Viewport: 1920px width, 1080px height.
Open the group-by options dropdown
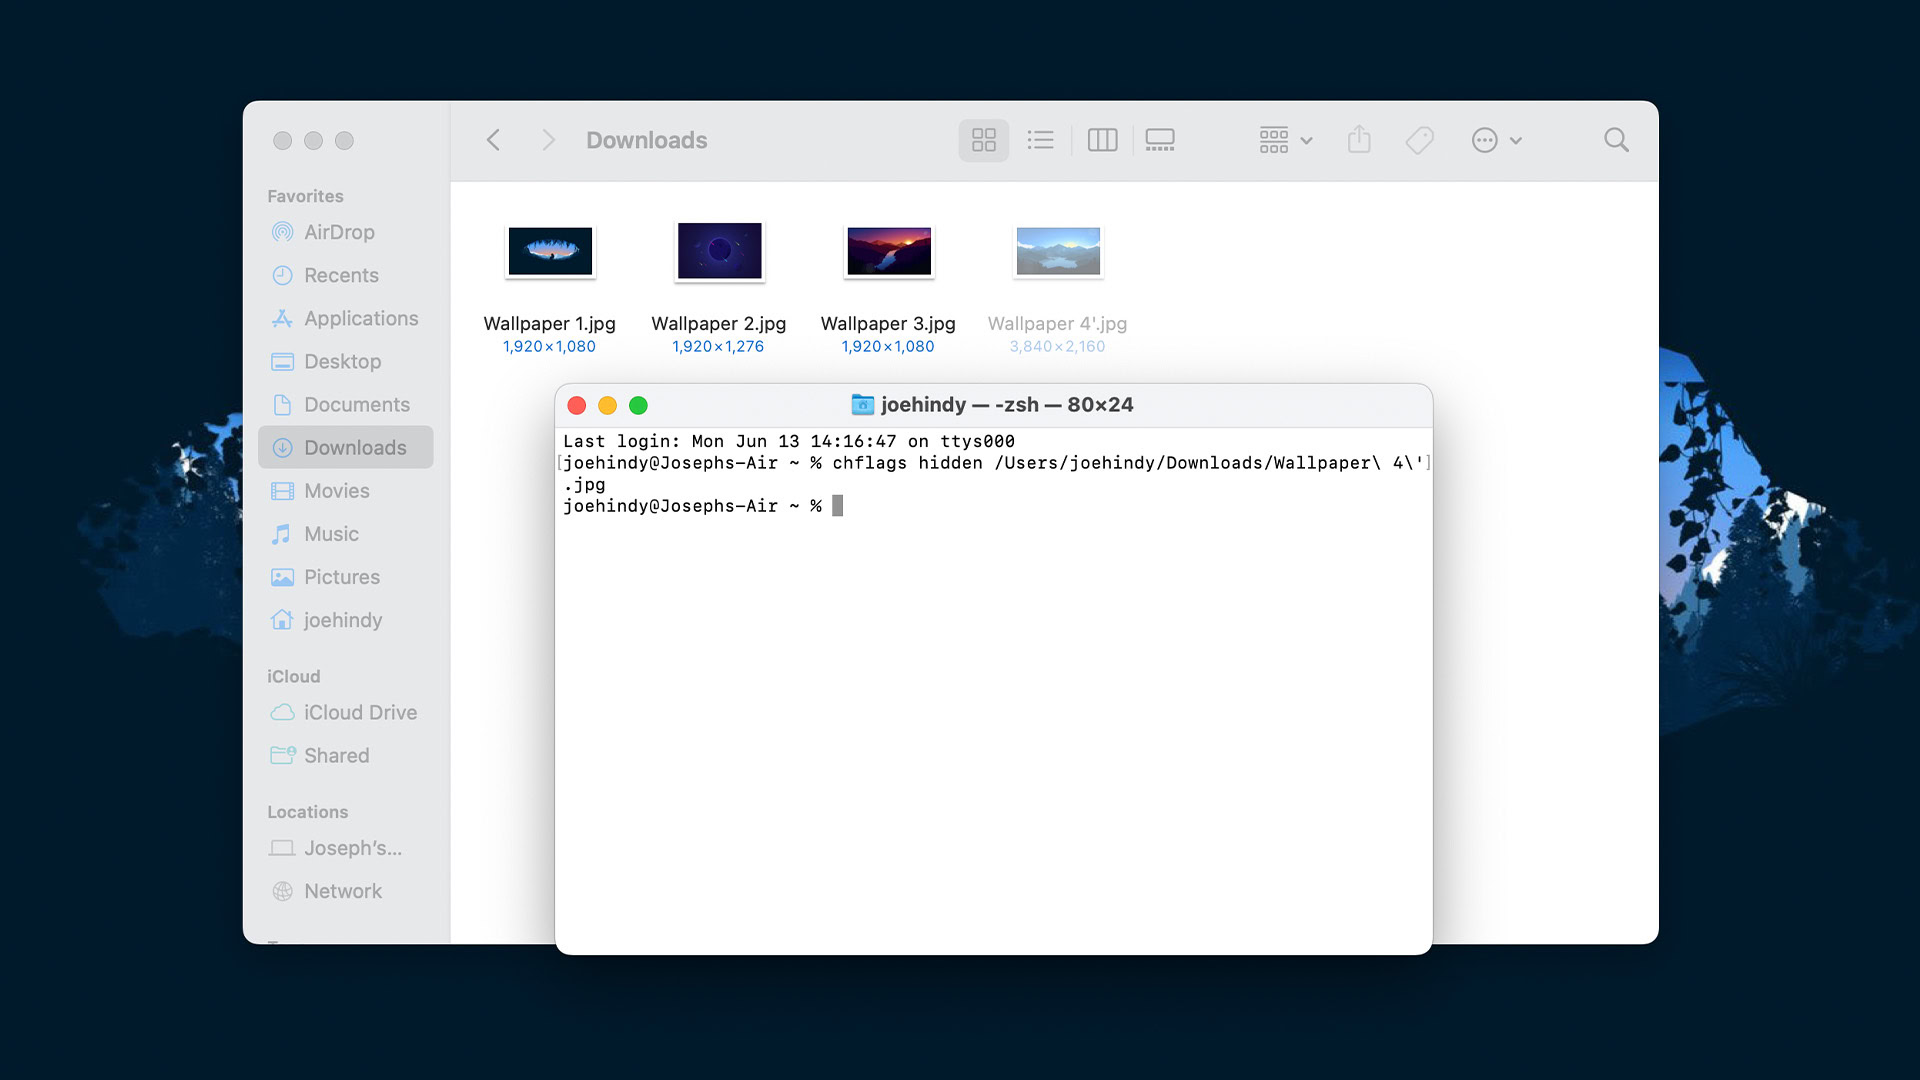tap(1285, 140)
